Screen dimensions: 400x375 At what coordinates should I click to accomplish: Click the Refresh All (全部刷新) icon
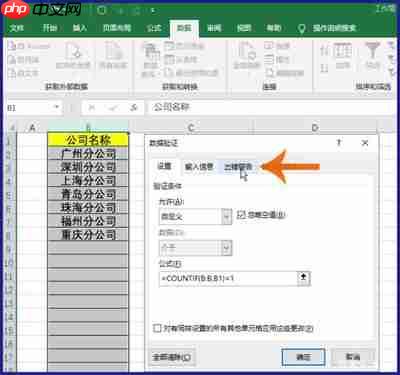[x=247, y=50]
